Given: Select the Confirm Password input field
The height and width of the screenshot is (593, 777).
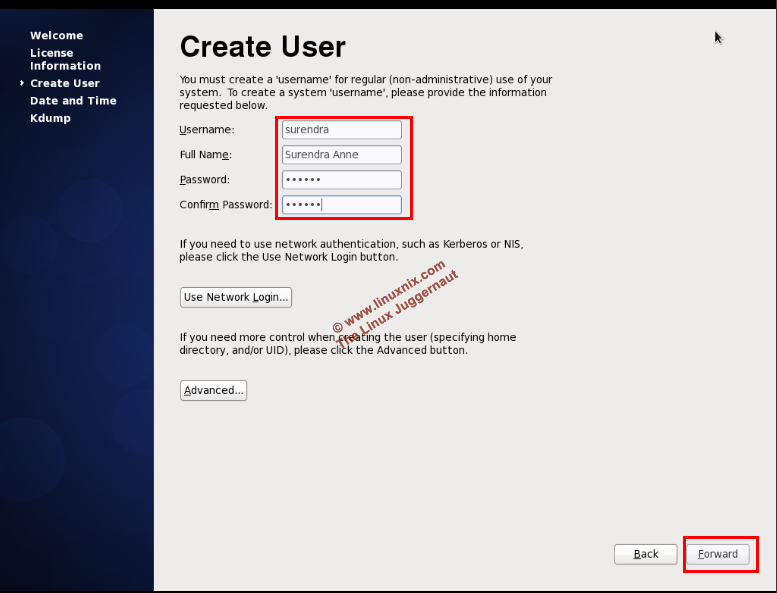Looking at the screenshot, I should point(341,205).
